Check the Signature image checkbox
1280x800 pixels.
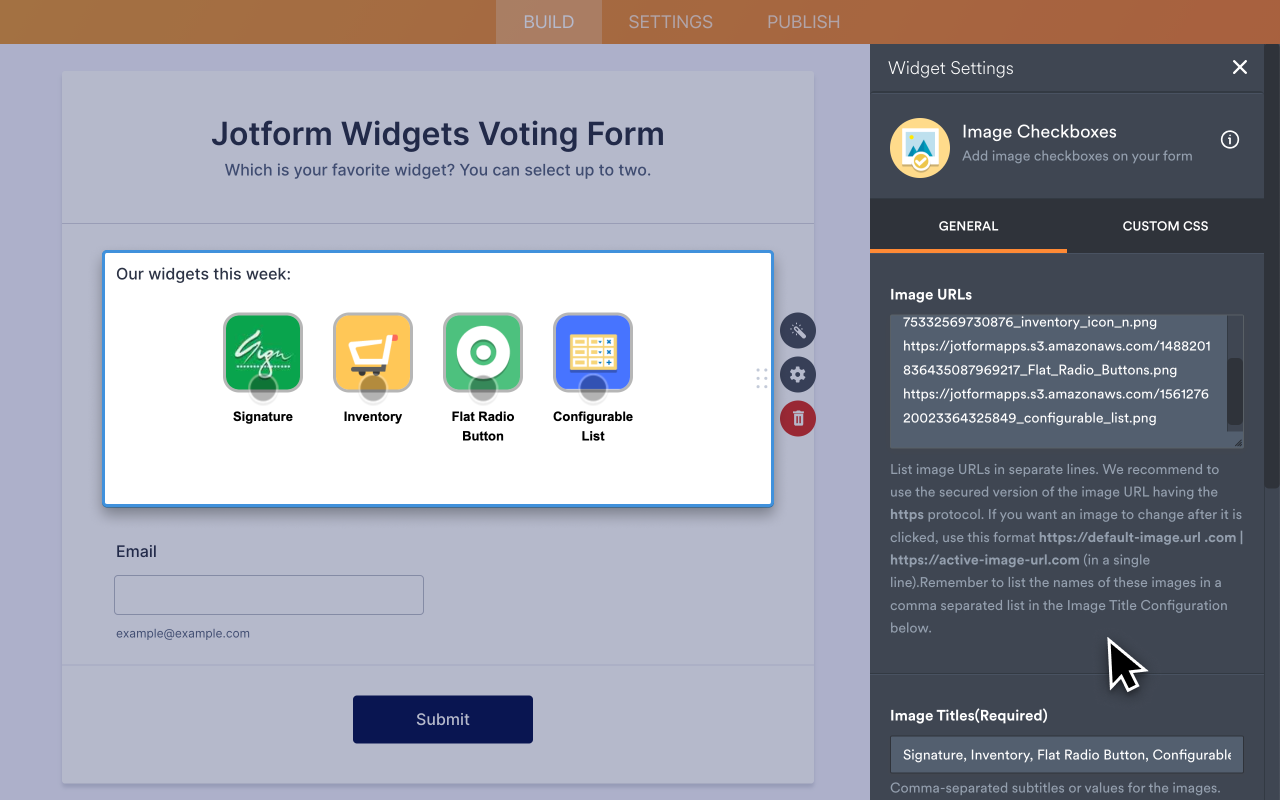tap(263, 386)
